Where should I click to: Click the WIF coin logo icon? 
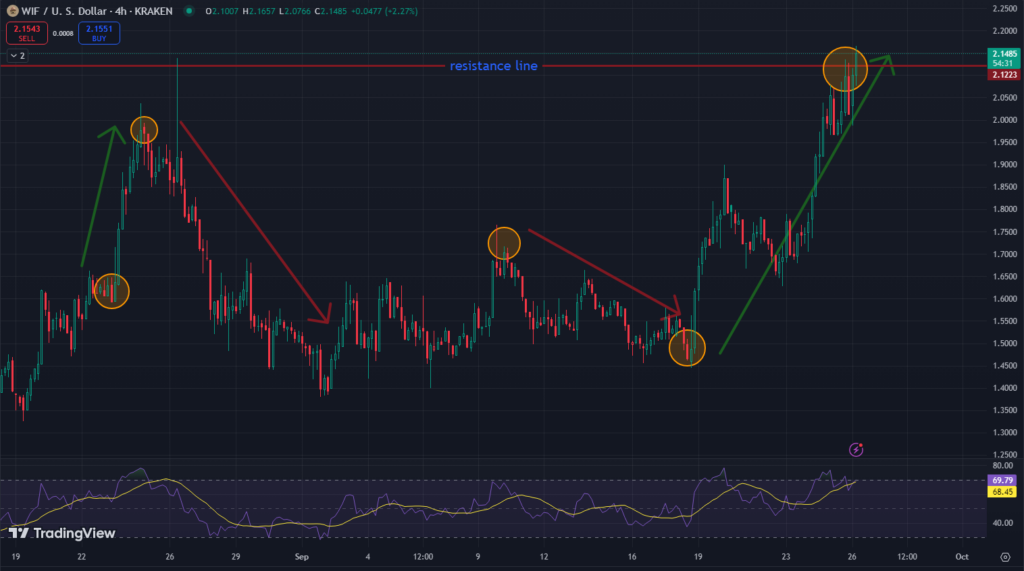12,10
